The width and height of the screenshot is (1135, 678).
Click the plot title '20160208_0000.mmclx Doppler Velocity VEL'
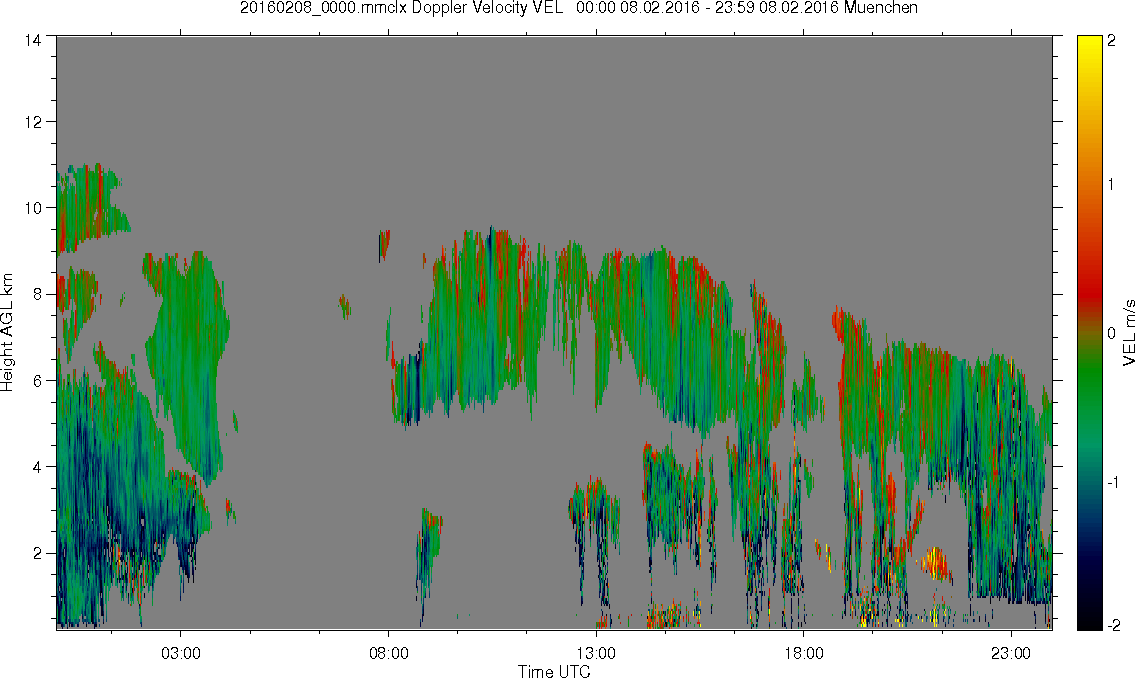point(401,8)
